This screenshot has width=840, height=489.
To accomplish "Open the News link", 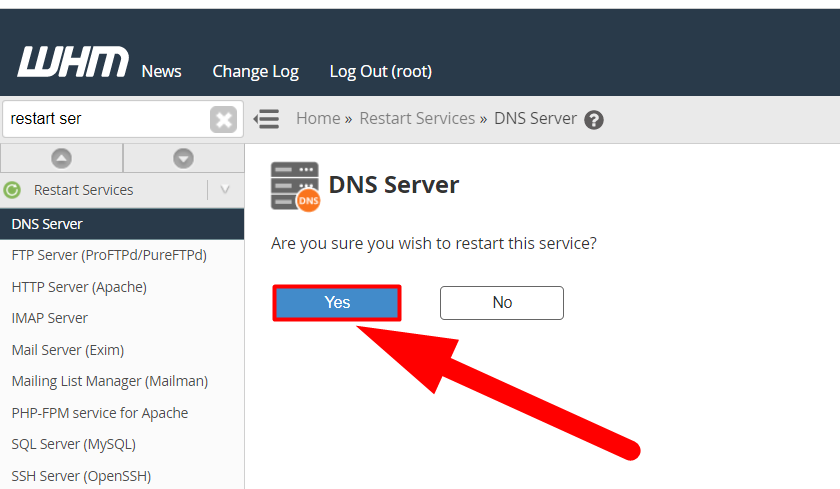I will tap(161, 71).
